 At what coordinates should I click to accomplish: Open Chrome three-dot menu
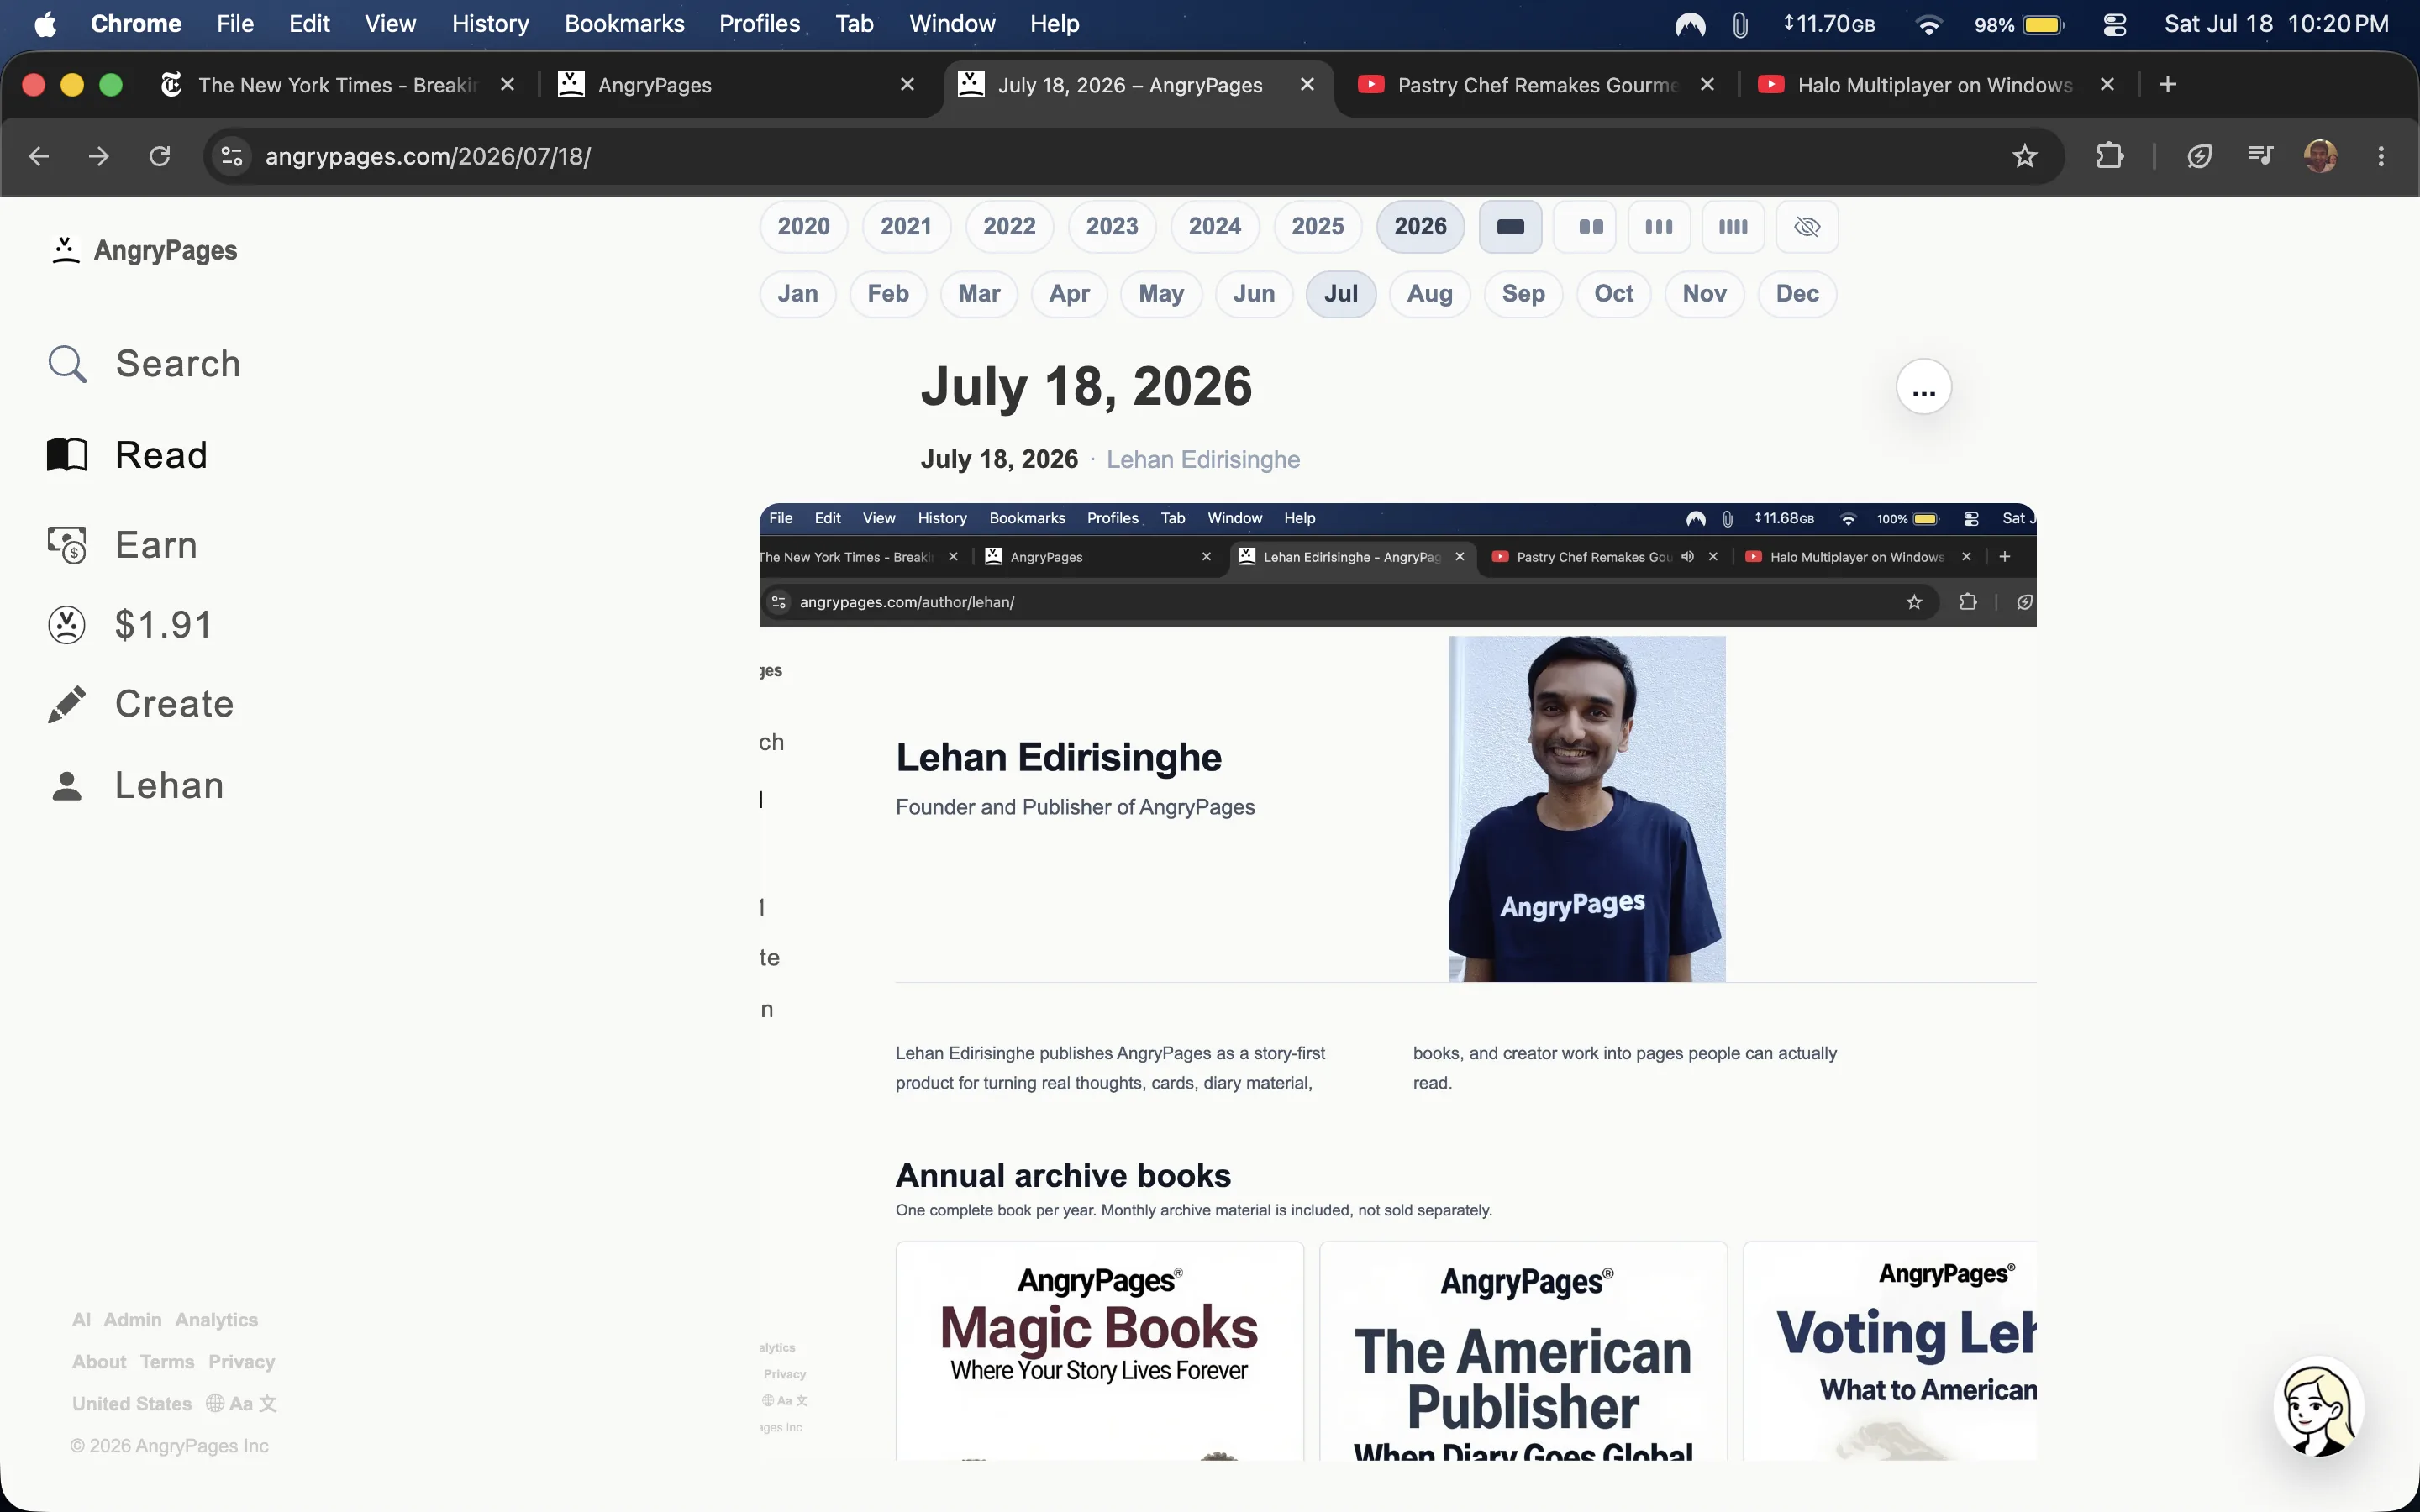(2380, 156)
